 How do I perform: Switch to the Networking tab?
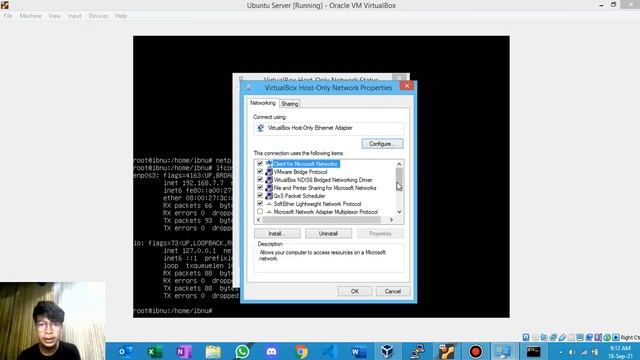[x=262, y=103]
